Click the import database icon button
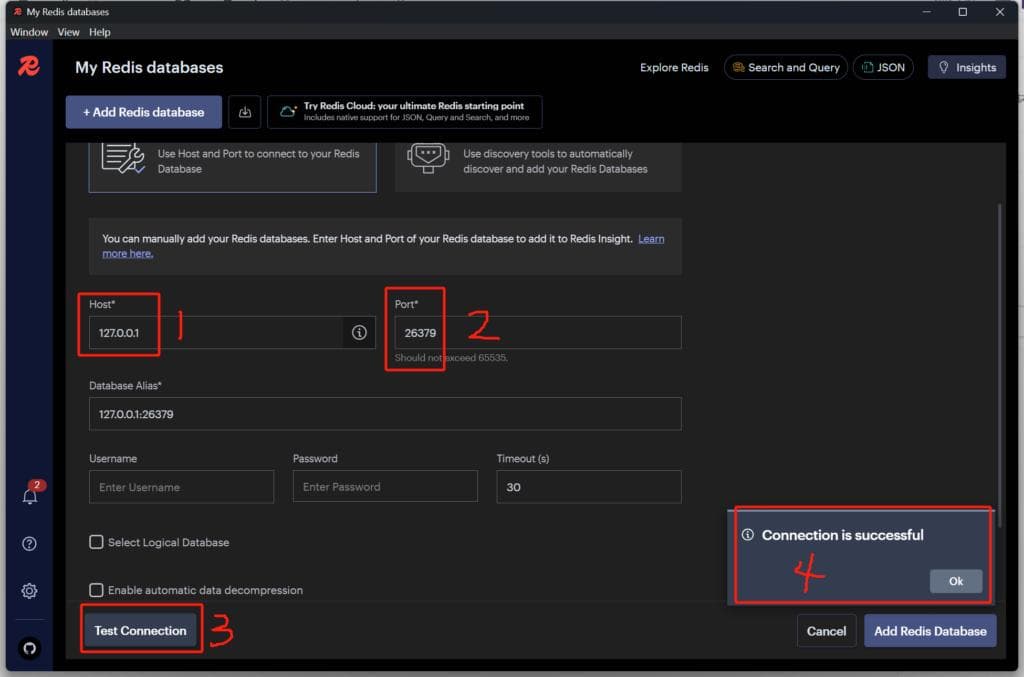This screenshot has height=677, width=1024. (245, 112)
